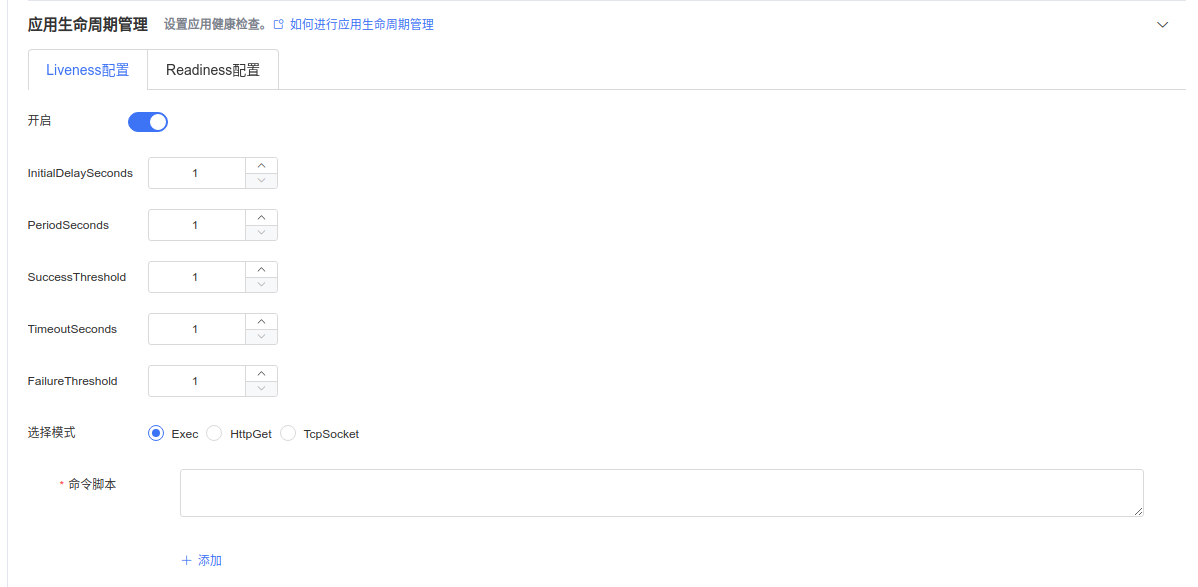Click the FailureThreshold value field
The width and height of the screenshot is (1198, 587).
pyautogui.click(x=196, y=381)
